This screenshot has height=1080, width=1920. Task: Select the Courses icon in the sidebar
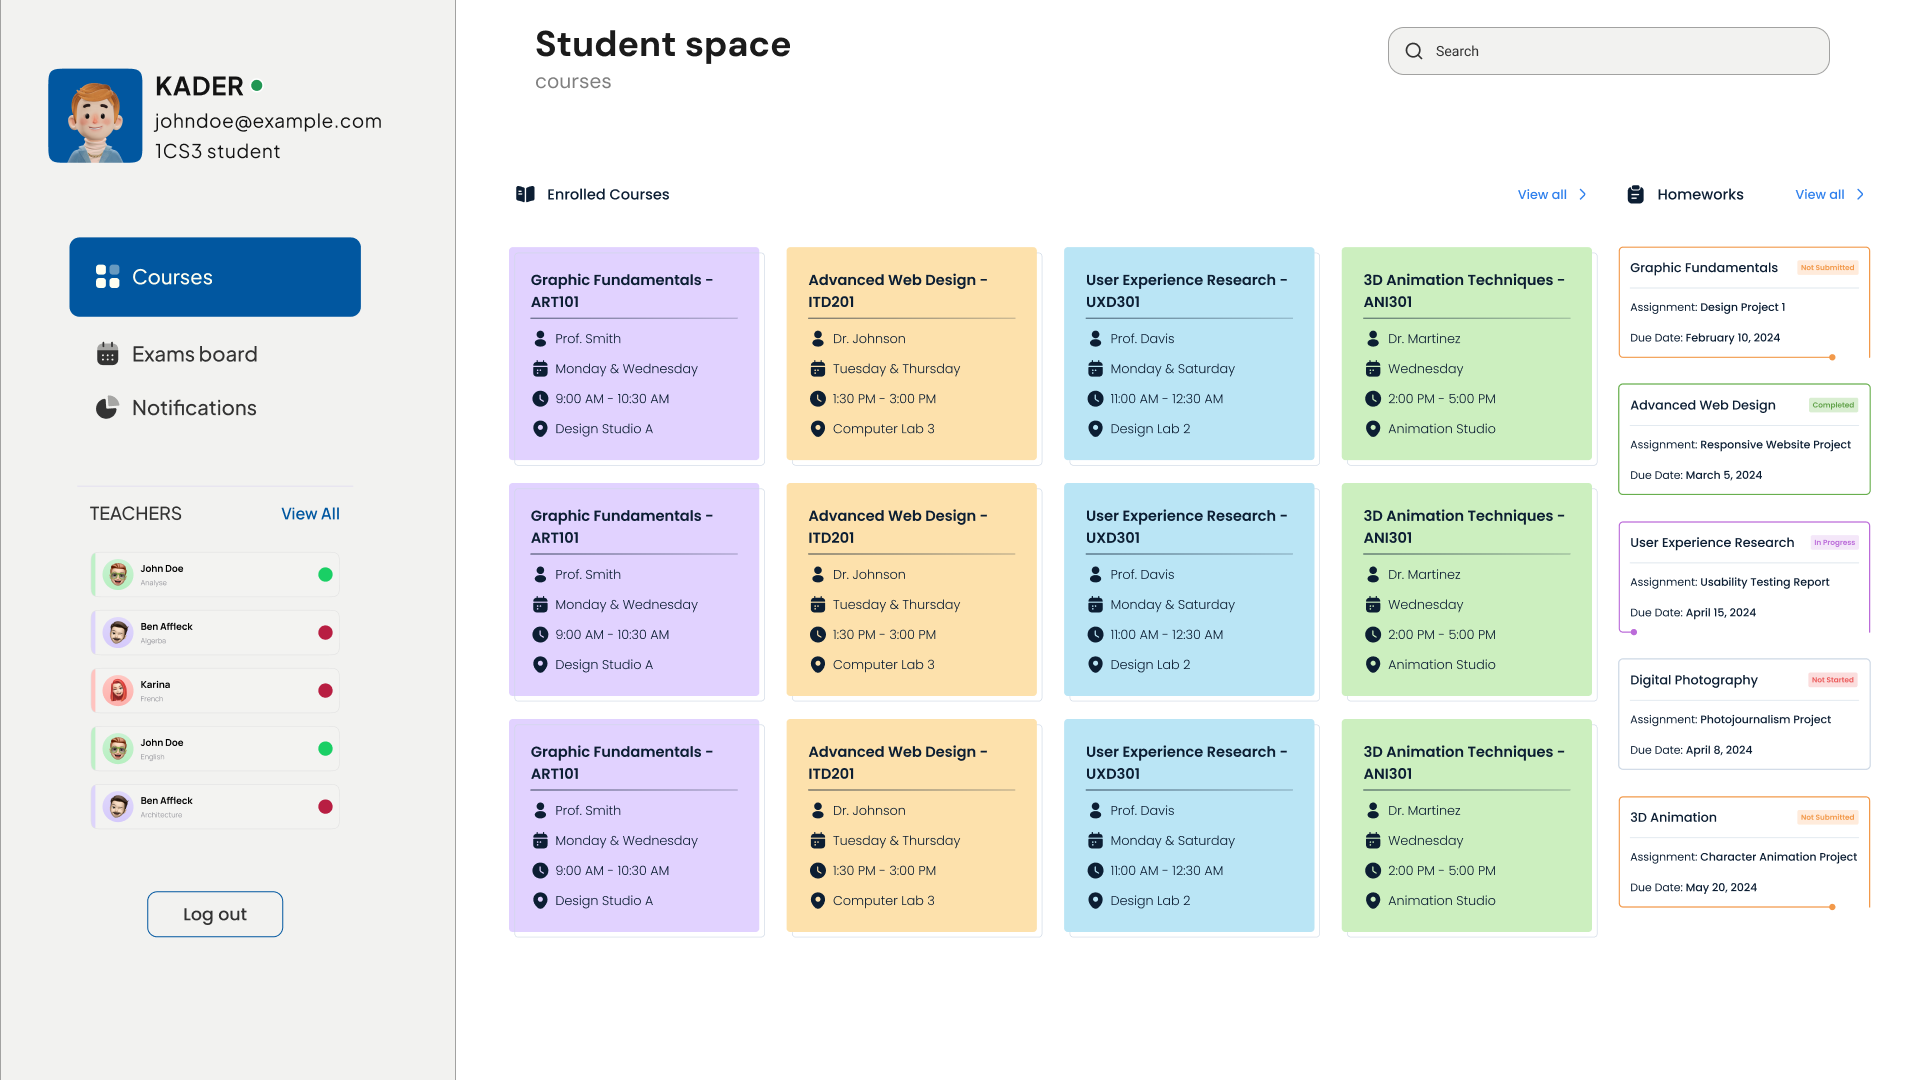pyautogui.click(x=106, y=277)
